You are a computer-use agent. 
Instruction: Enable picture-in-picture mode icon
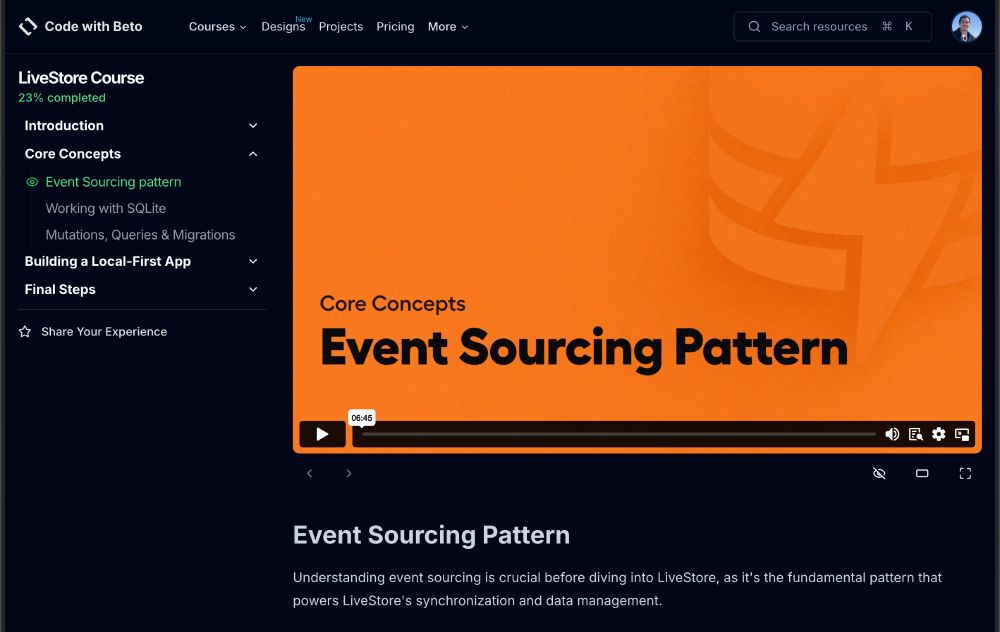[x=962, y=434]
